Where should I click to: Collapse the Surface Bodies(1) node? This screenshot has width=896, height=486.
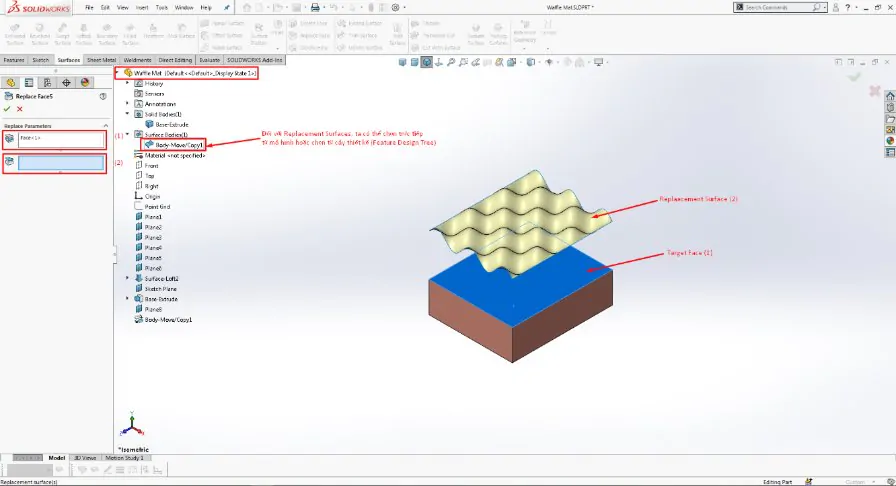pyautogui.click(x=127, y=134)
